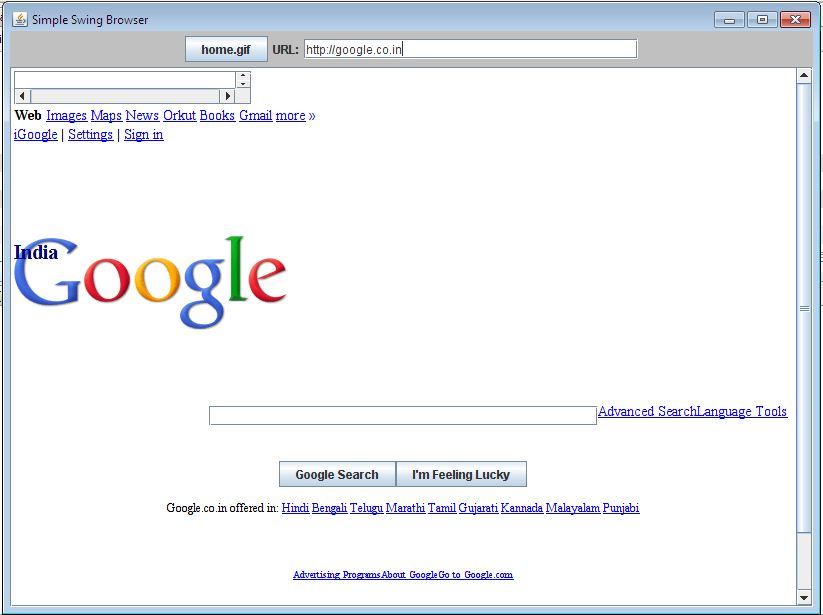Click the Google search query field
823x615 pixels.
[403, 415]
